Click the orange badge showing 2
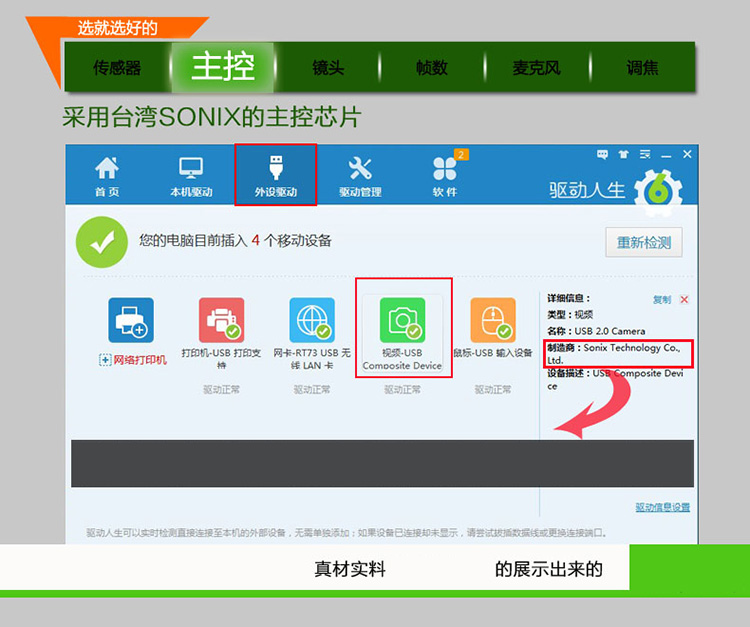Screen dimensions: 750x627 tap(461, 154)
